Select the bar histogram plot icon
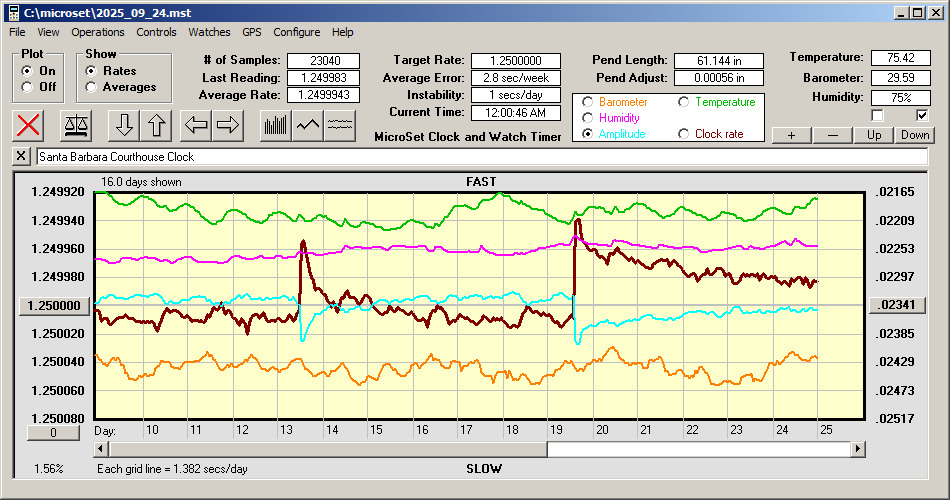The width and height of the screenshot is (950, 500). pyautogui.click(x=275, y=125)
